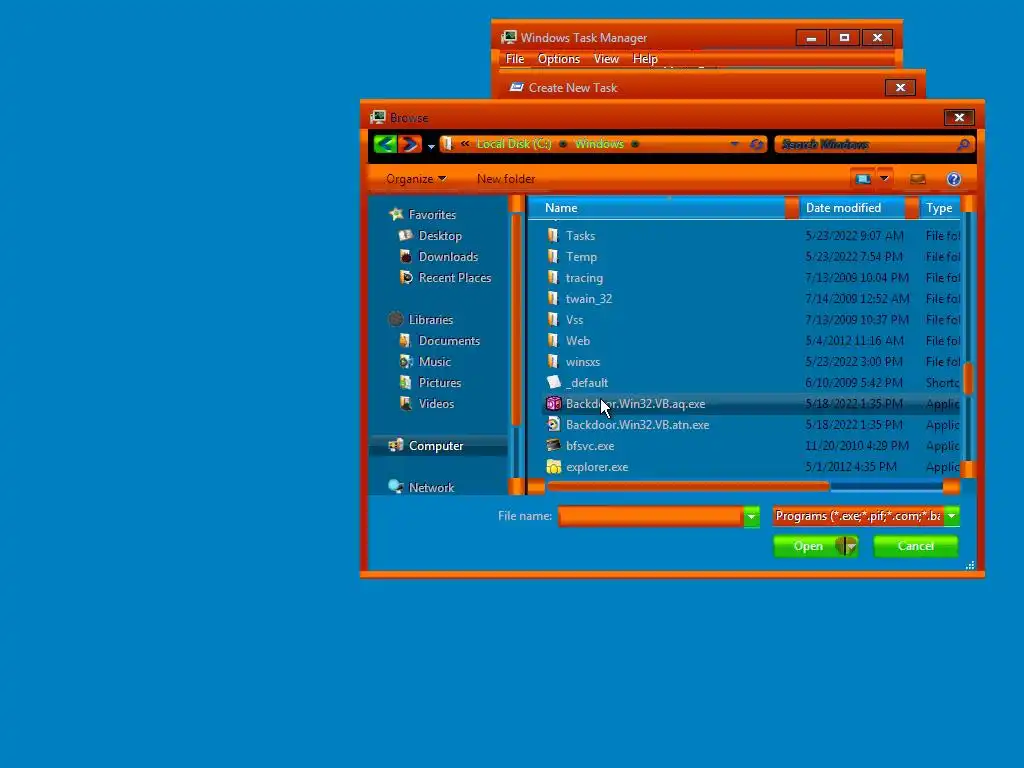
Task: Select Videos library
Action: [x=436, y=404]
